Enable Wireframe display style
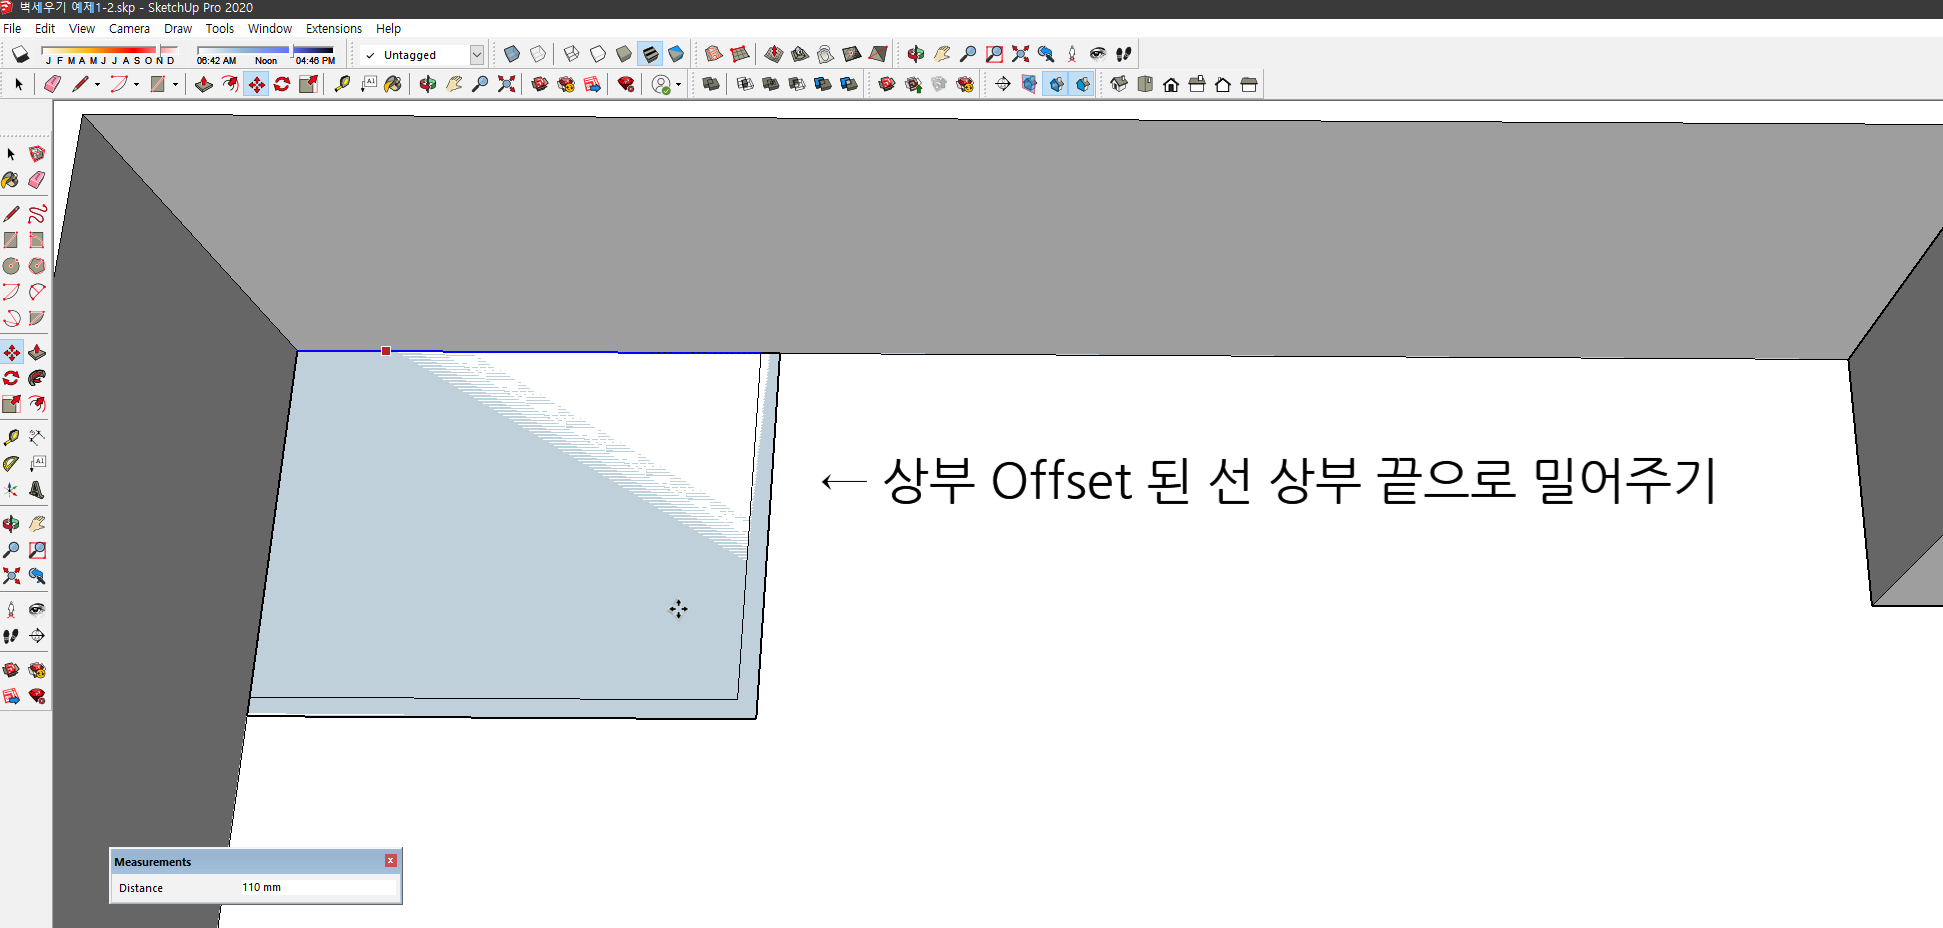 [x=570, y=54]
